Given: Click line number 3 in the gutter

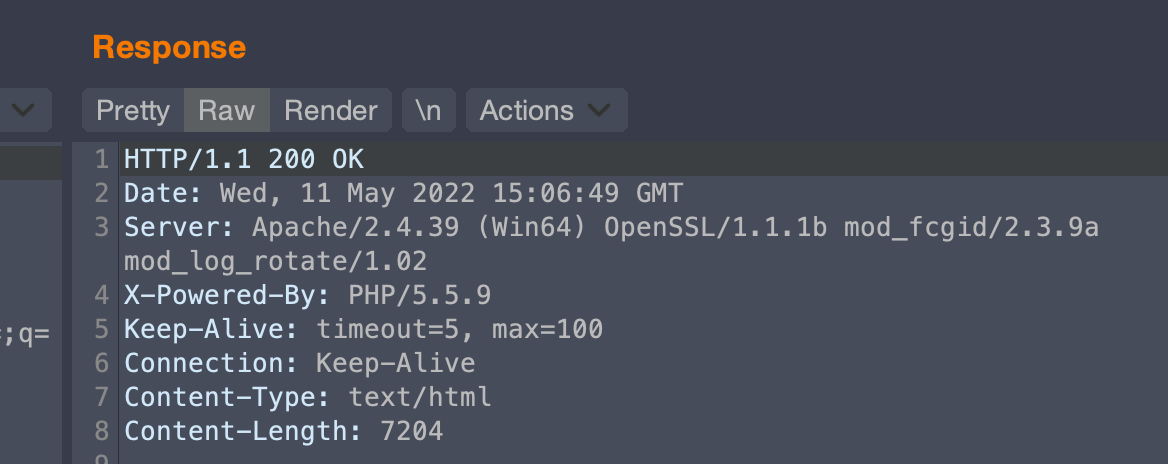Looking at the screenshot, I should click(x=101, y=227).
